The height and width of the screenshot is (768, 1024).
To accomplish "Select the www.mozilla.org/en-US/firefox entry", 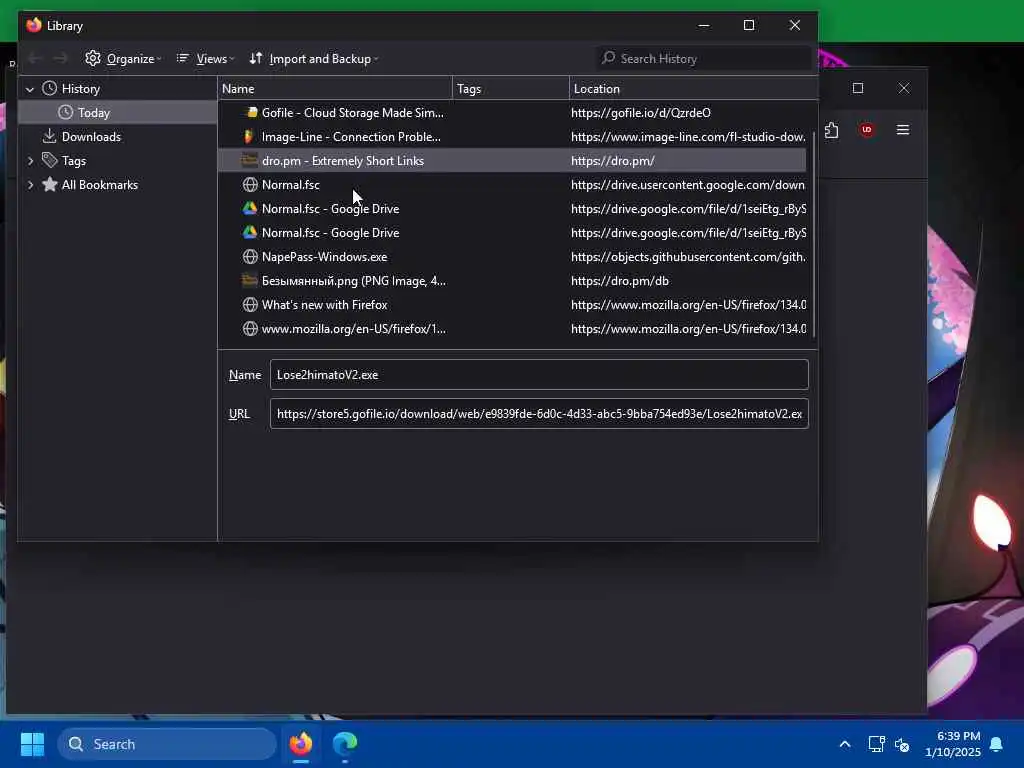I will click(512, 329).
